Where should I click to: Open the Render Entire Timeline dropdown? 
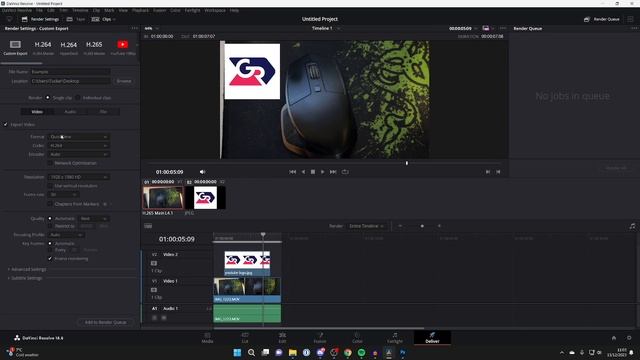click(x=366, y=226)
